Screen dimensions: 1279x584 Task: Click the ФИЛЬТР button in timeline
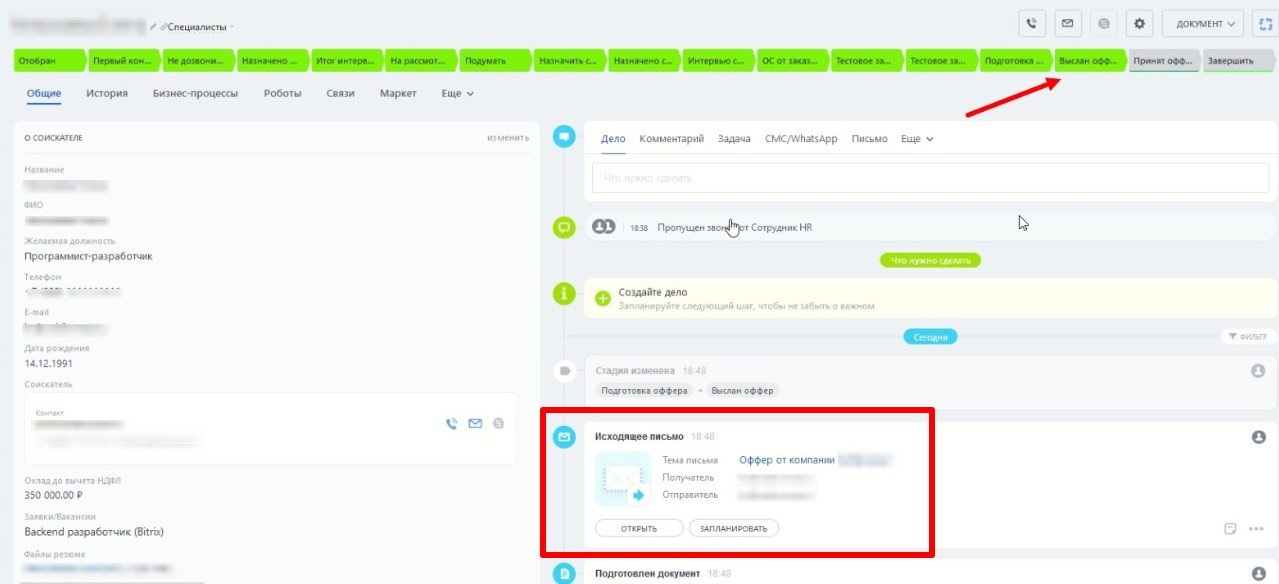(x=1249, y=337)
